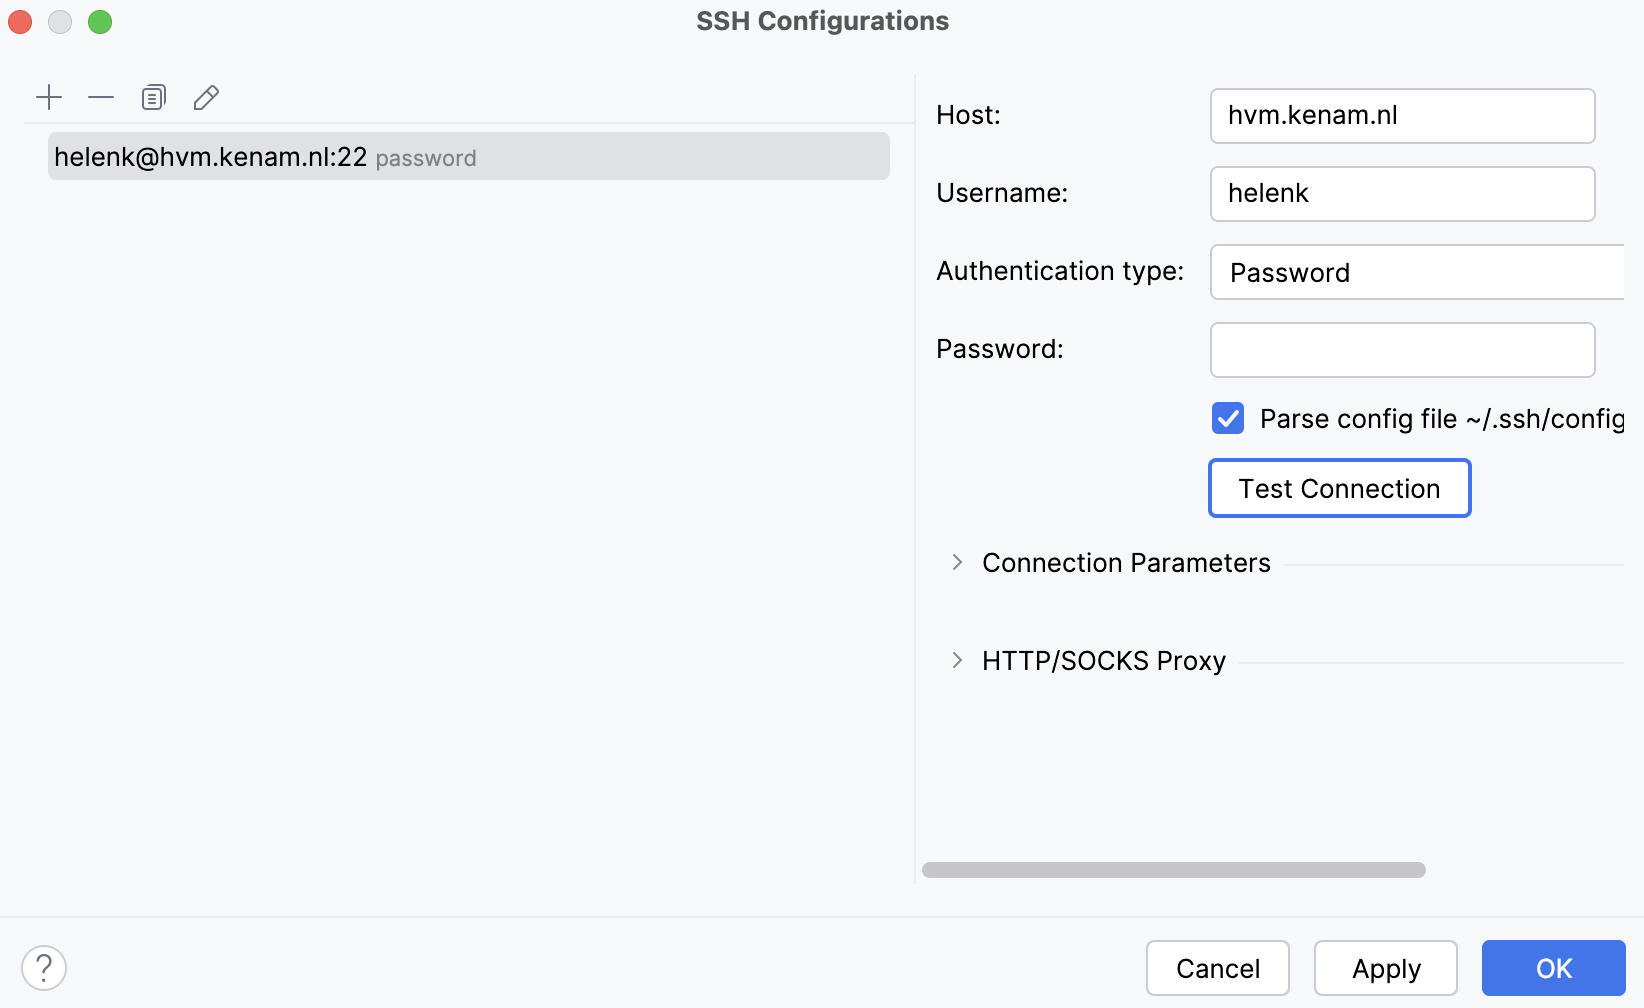
Task: Open the edit pencil tool
Action: [x=206, y=97]
